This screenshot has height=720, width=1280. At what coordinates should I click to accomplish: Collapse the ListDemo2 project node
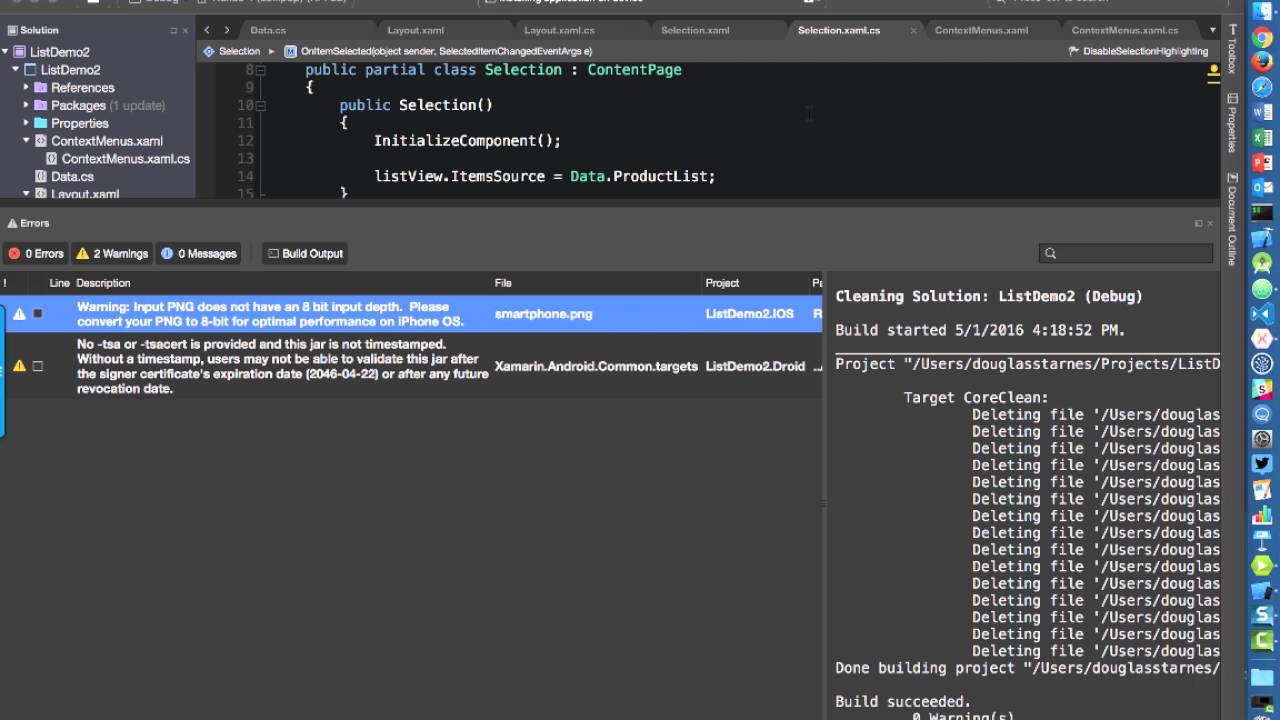(x=16, y=70)
